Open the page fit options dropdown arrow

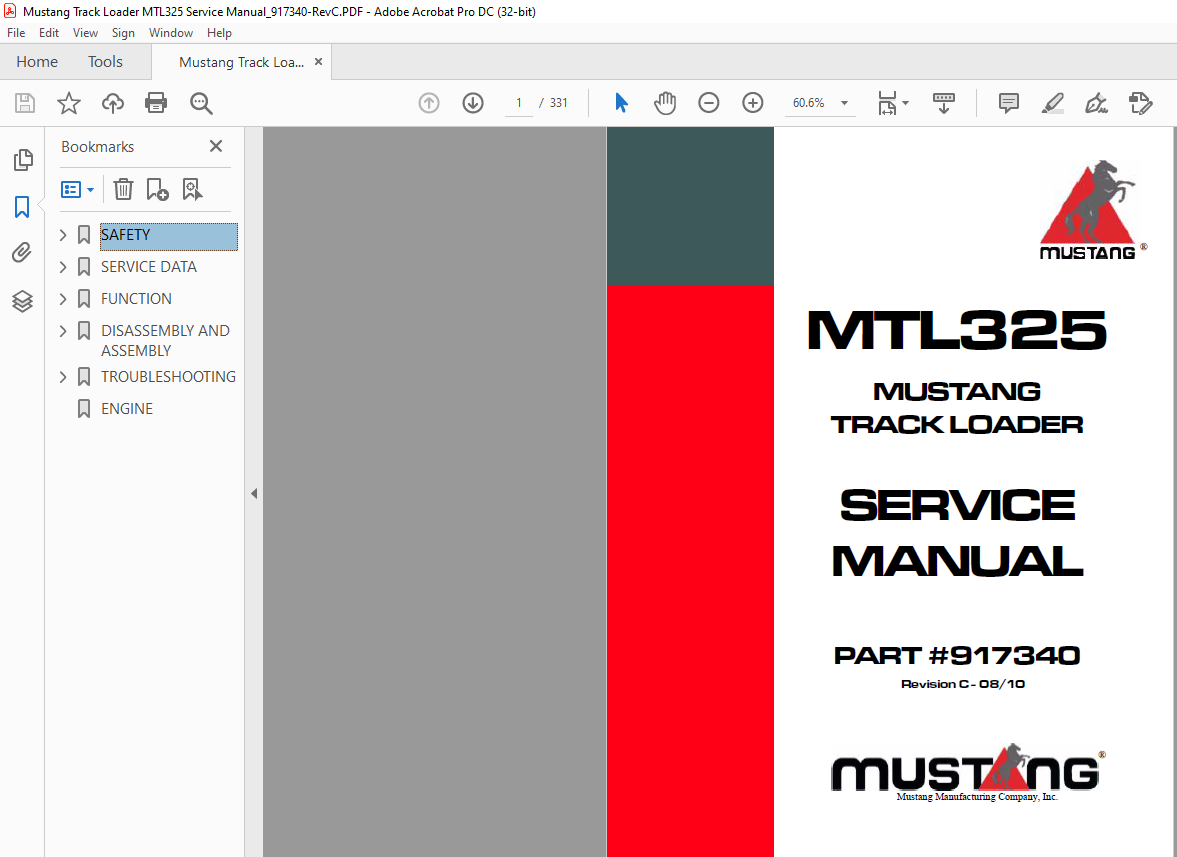905,103
